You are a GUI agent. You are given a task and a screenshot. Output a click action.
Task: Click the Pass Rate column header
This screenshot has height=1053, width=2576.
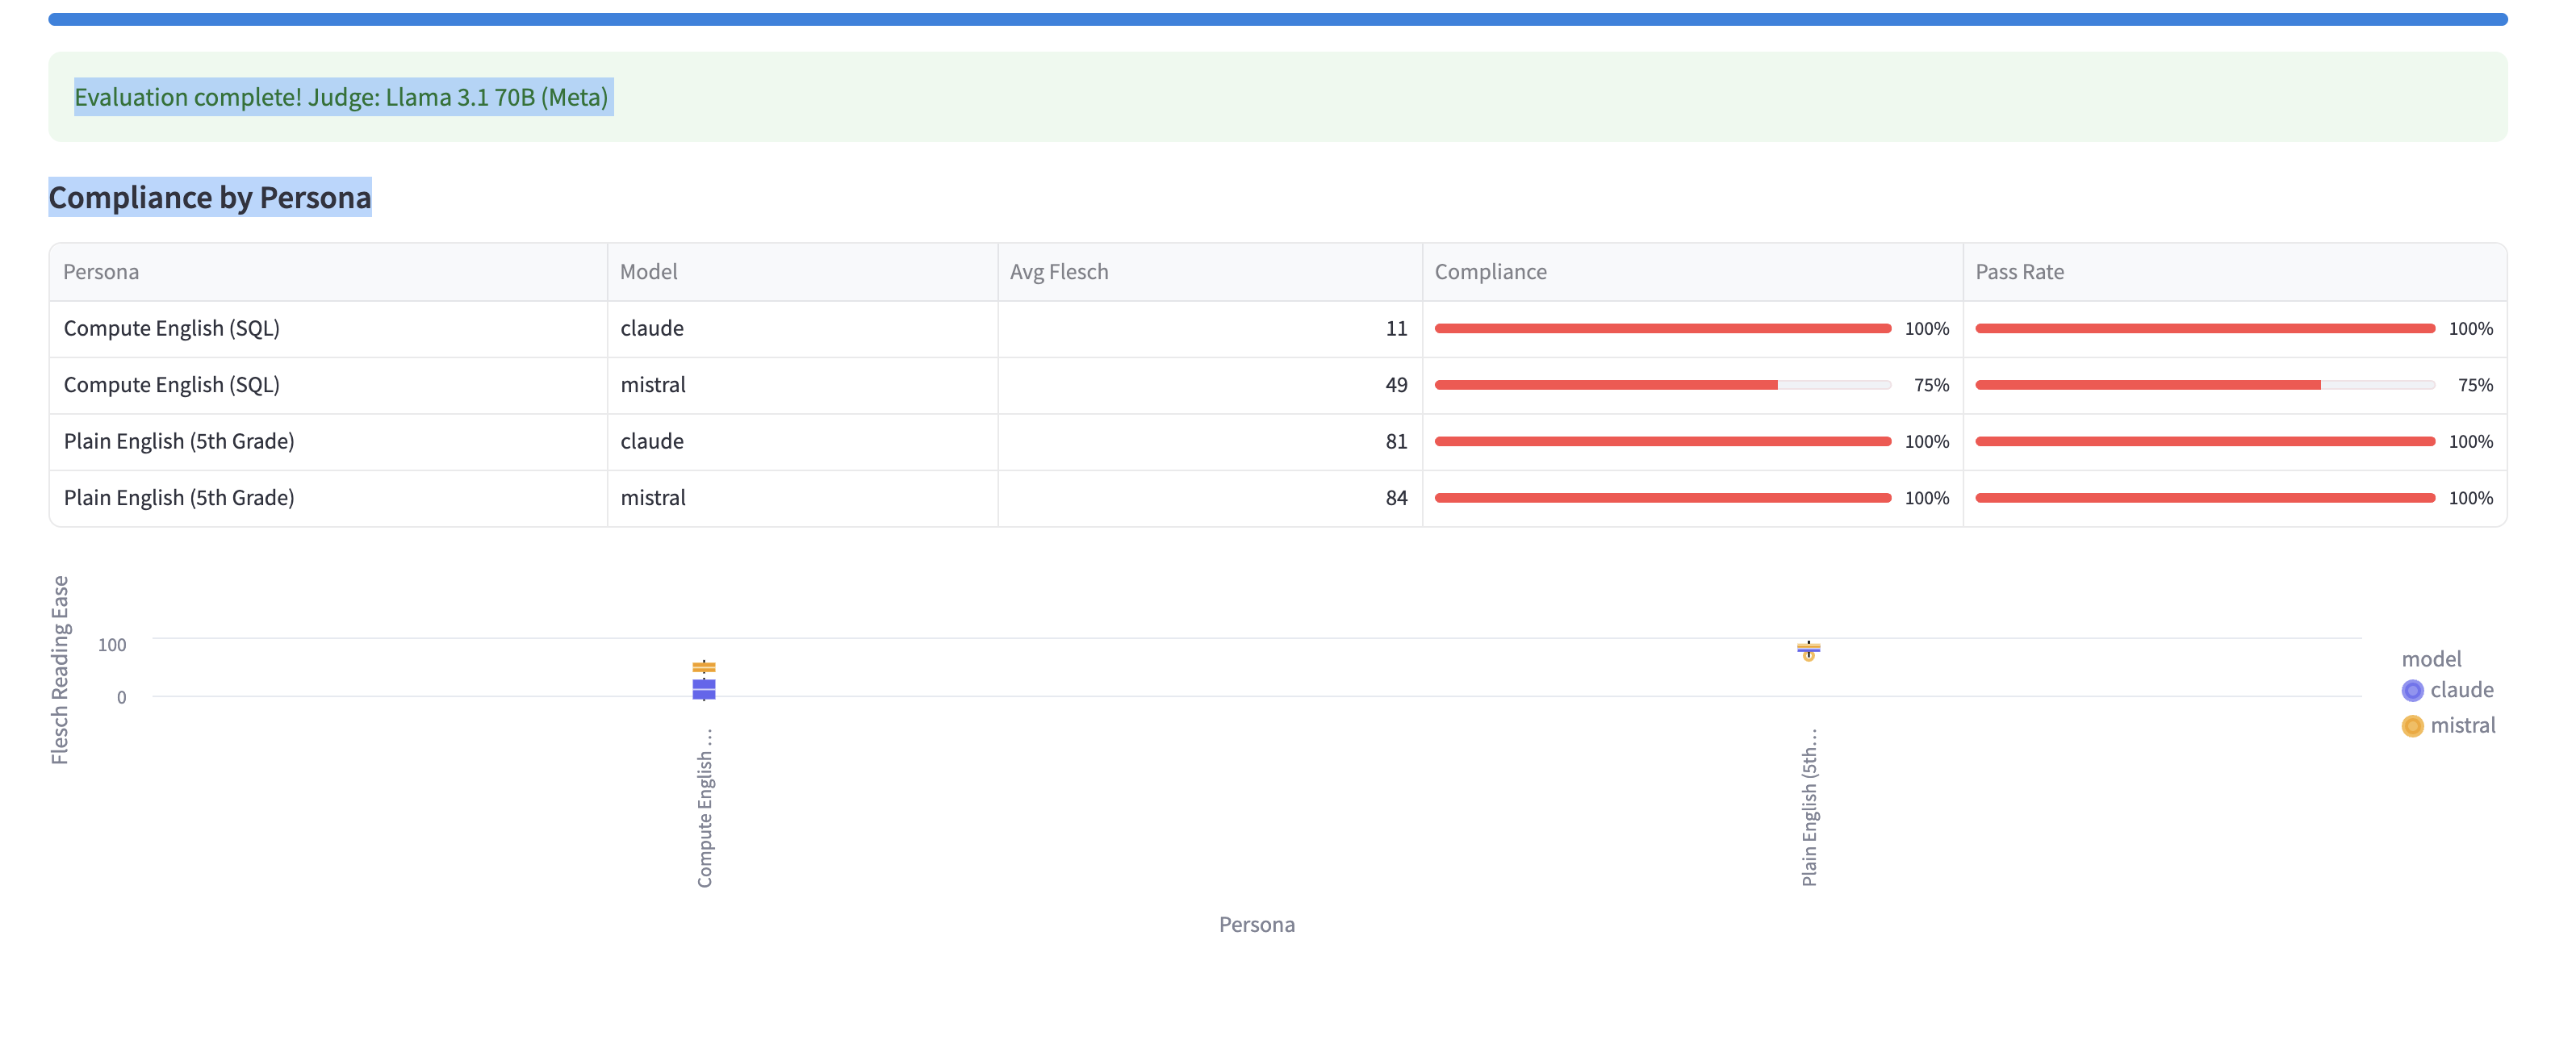2019,272
